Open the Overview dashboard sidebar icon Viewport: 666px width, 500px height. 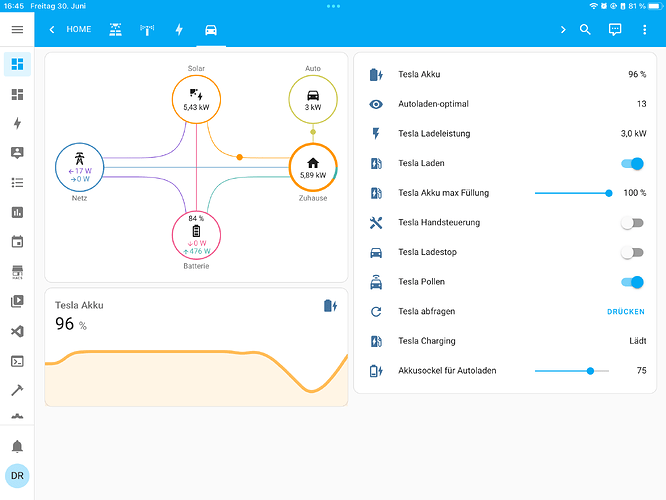click(x=17, y=64)
